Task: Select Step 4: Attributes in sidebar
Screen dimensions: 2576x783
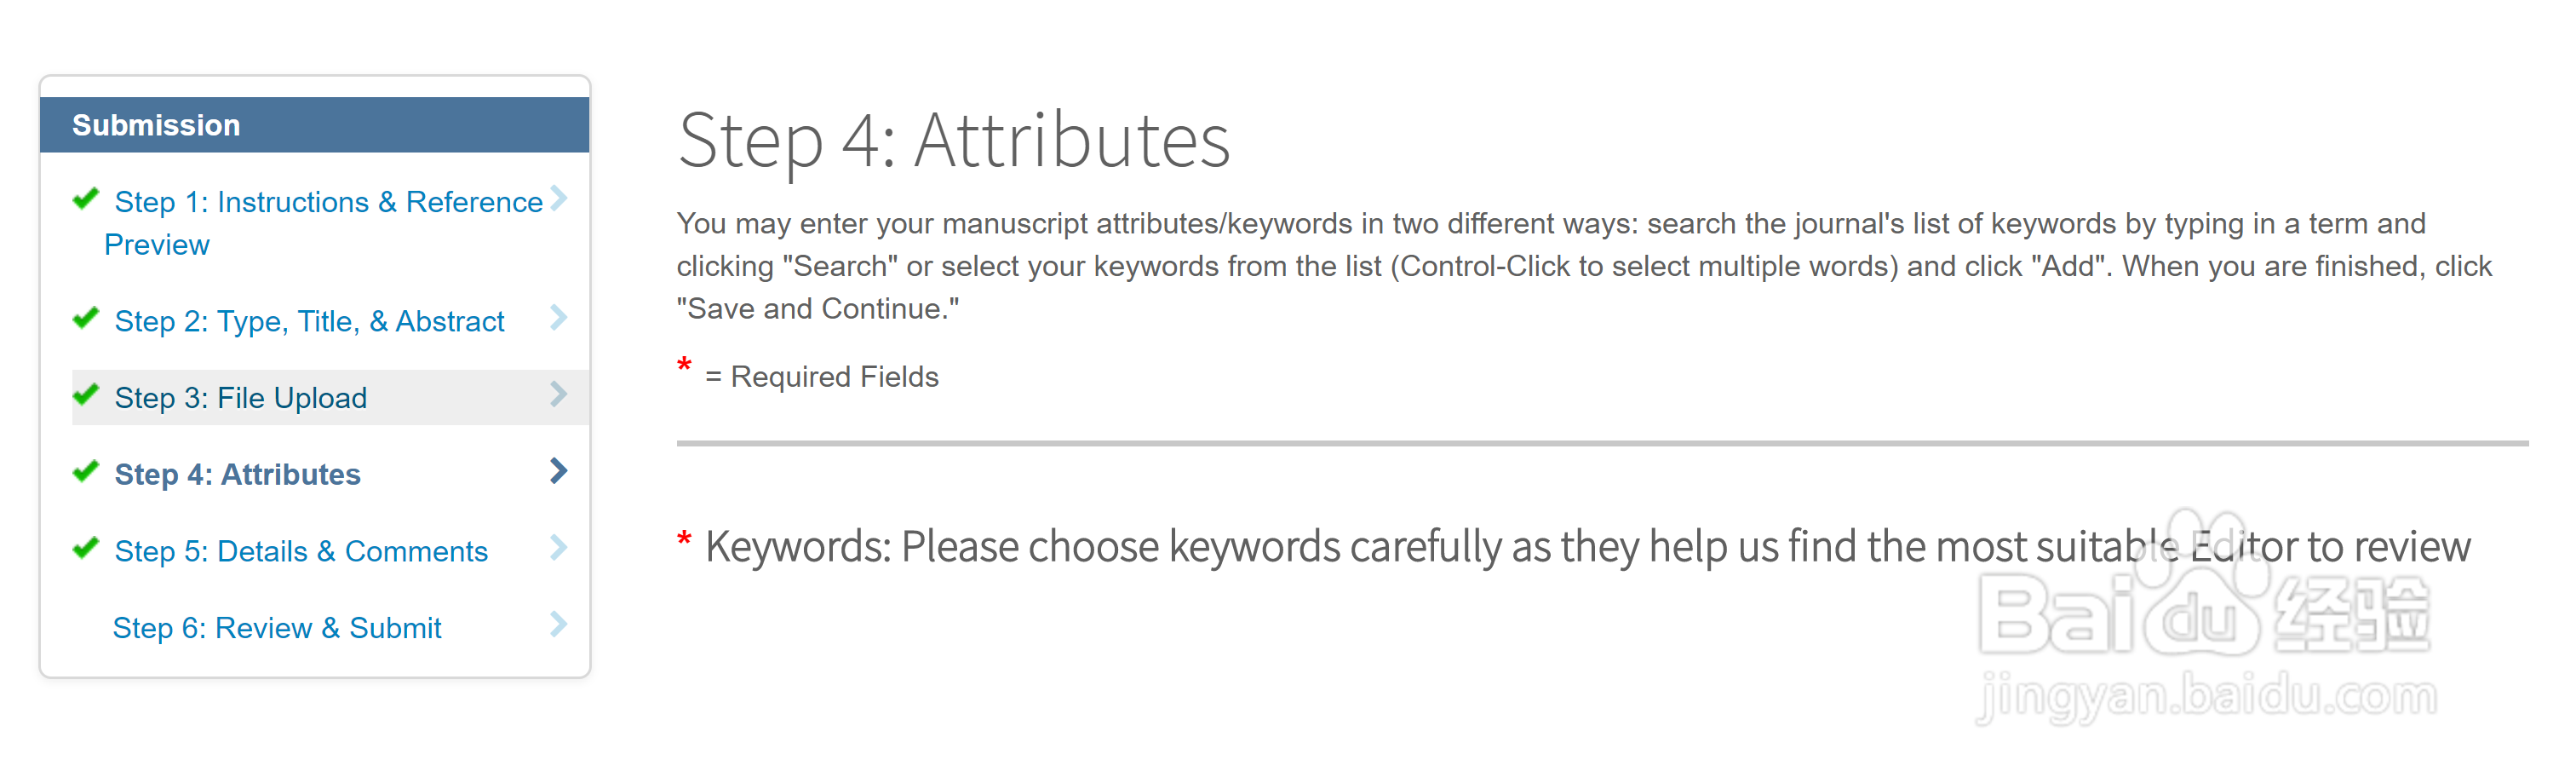Action: 238,474
